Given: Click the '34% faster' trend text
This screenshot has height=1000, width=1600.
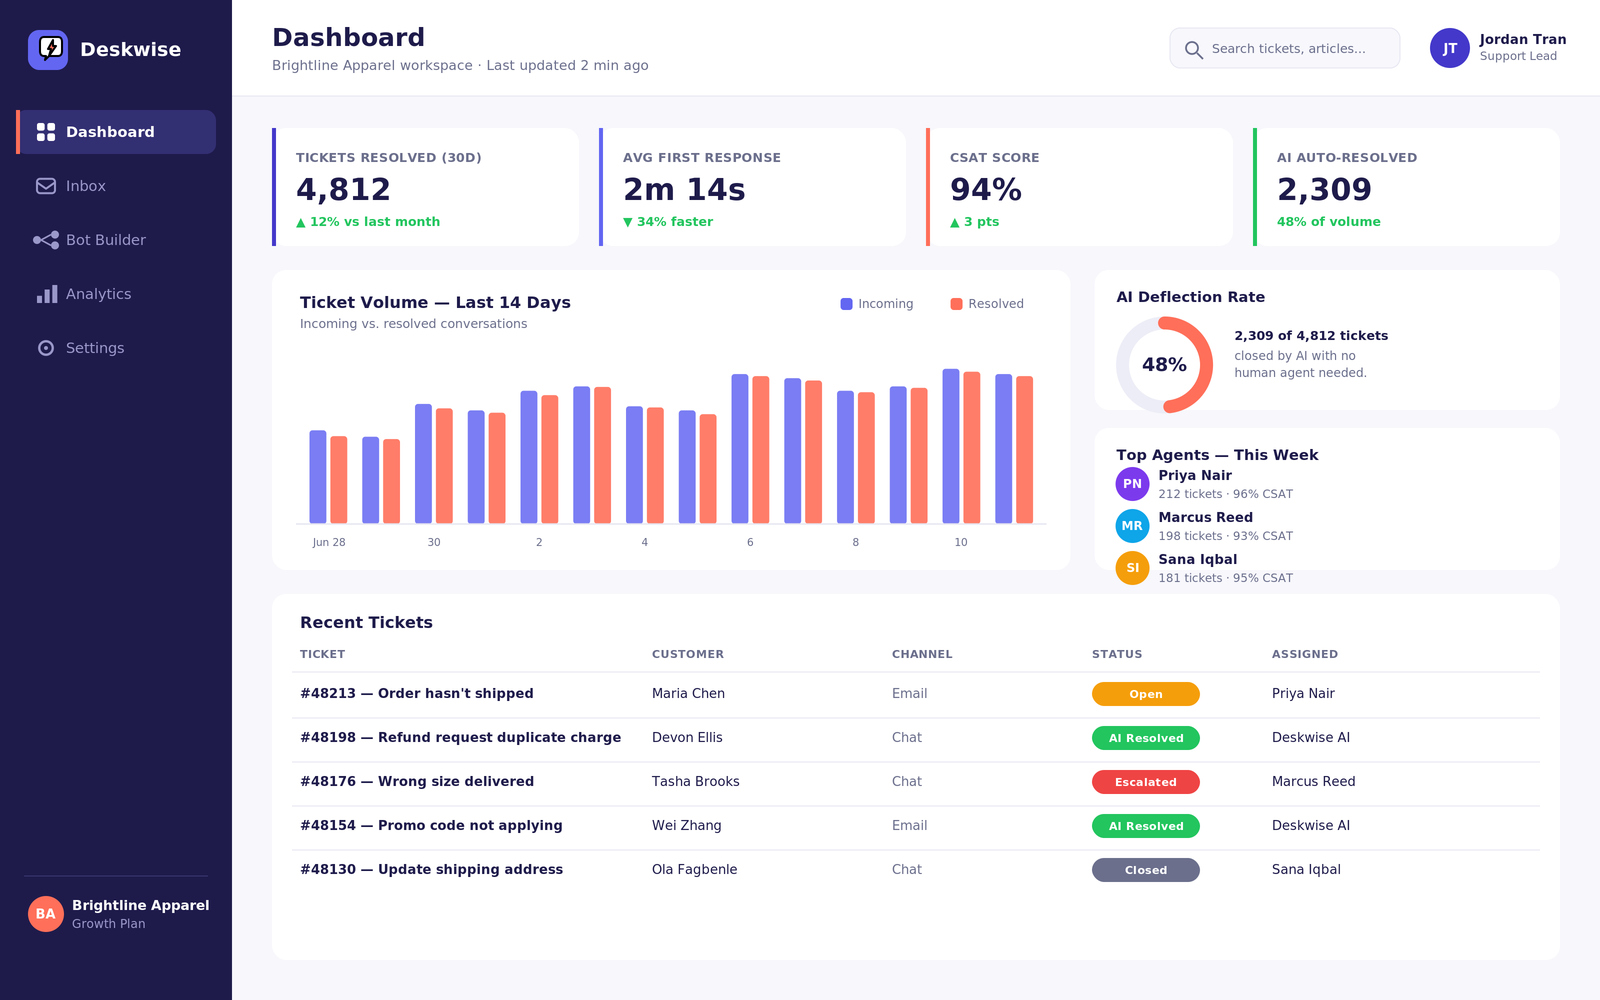Looking at the screenshot, I should [x=668, y=222].
